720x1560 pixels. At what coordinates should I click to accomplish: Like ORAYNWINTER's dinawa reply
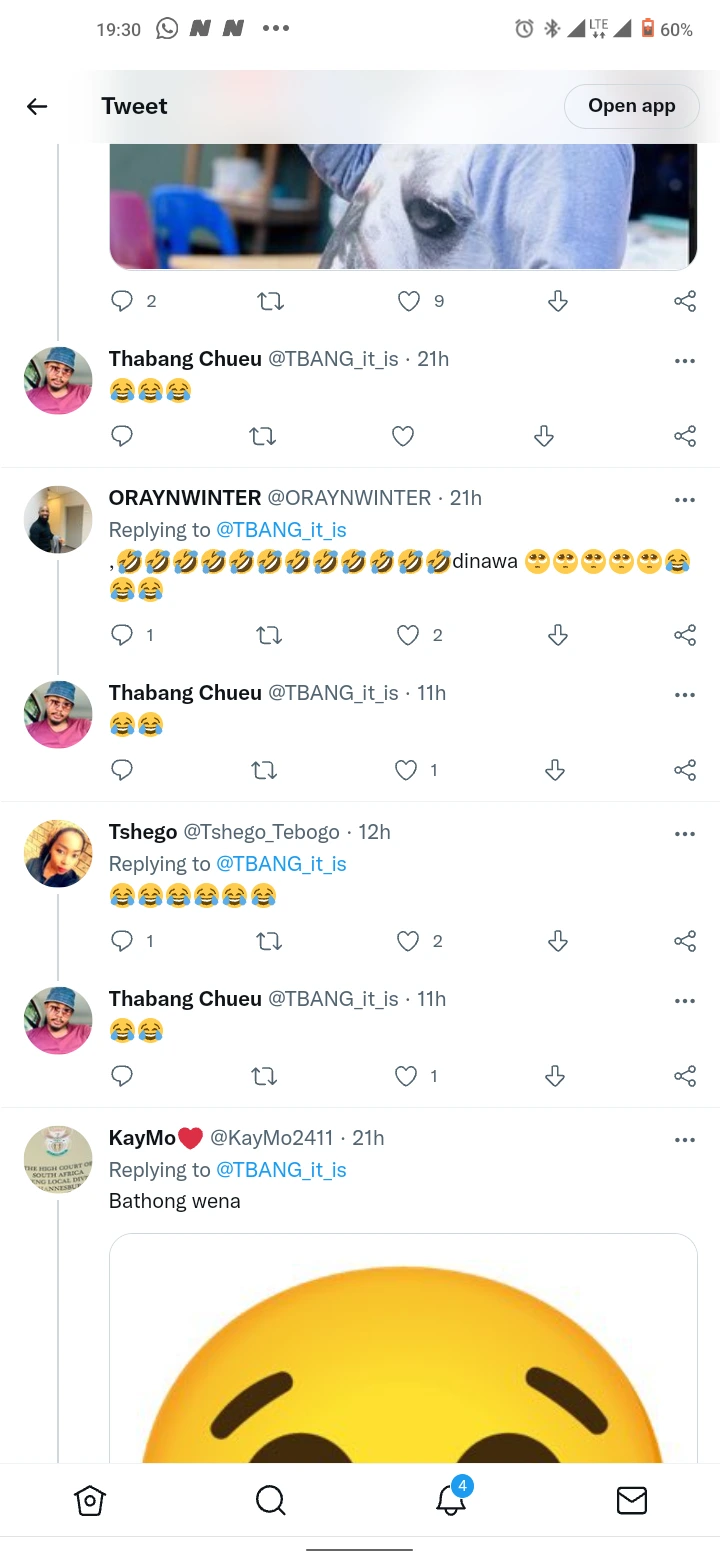click(x=408, y=635)
